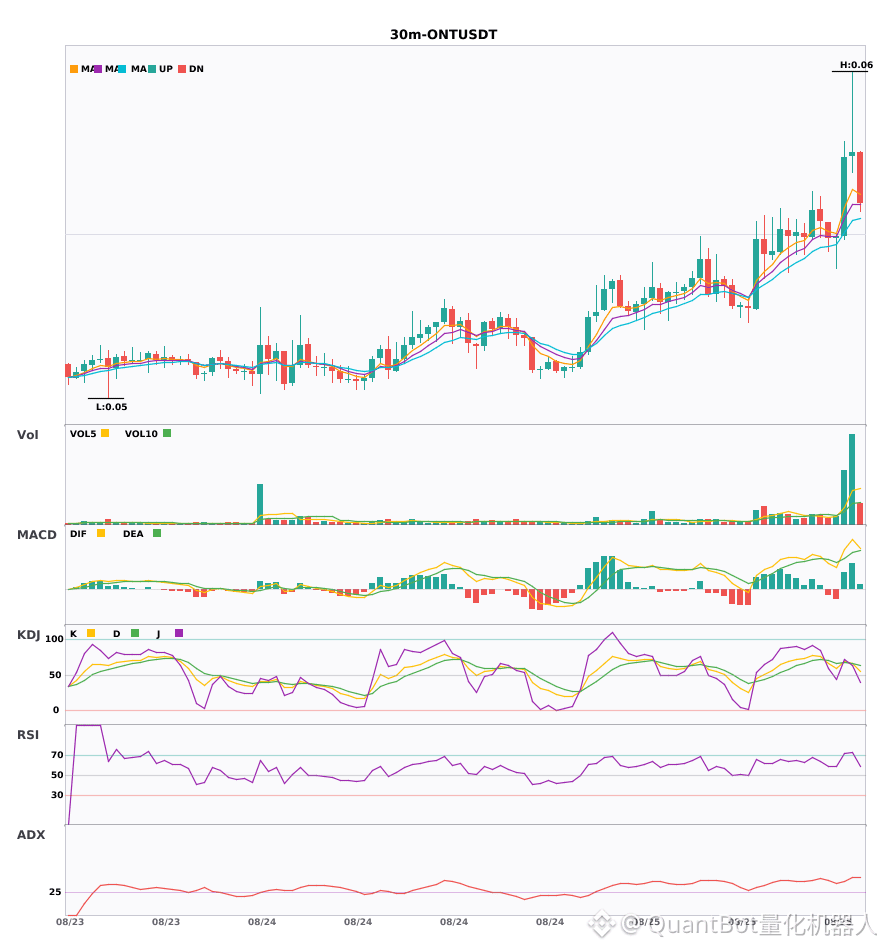The height and width of the screenshot is (950, 885).
Task: Click the KDJ panel label
Action: coord(28,635)
